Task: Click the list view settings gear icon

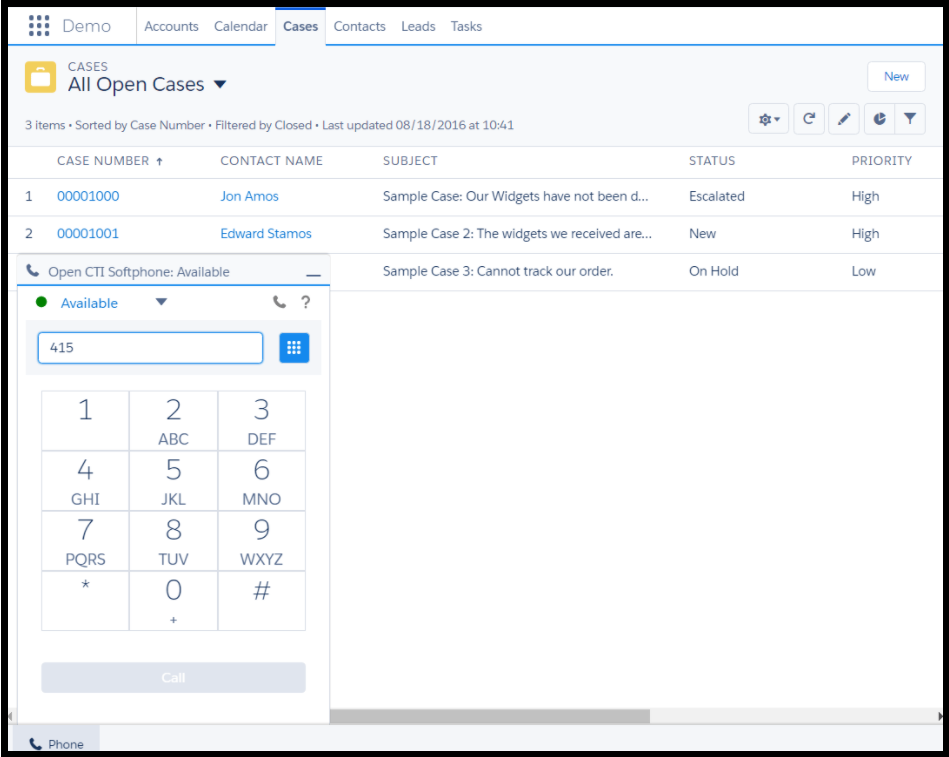Action: point(769,119)
